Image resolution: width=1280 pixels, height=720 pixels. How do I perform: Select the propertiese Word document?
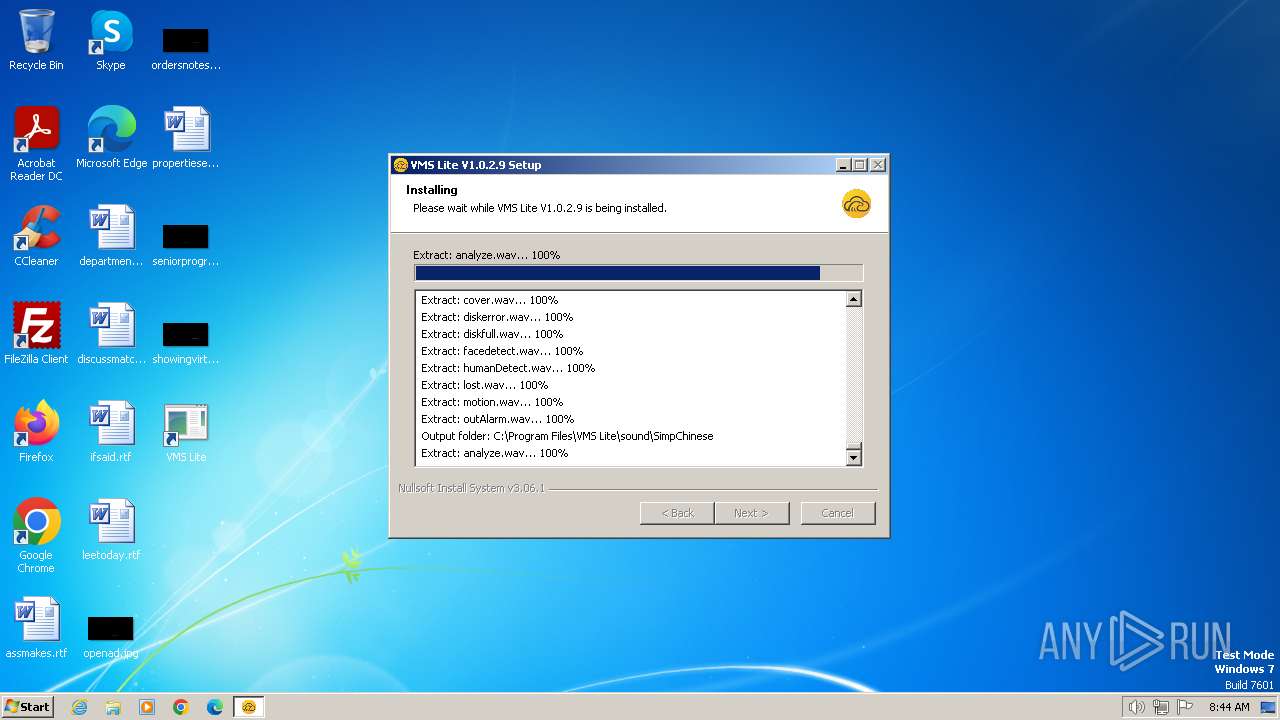click(x=186, y=138)
